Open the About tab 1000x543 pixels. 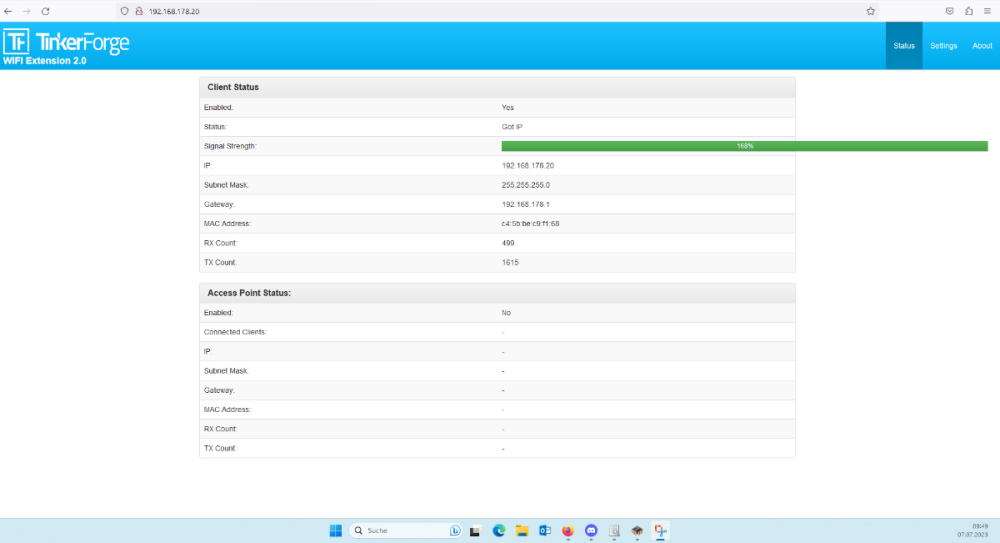982,46
